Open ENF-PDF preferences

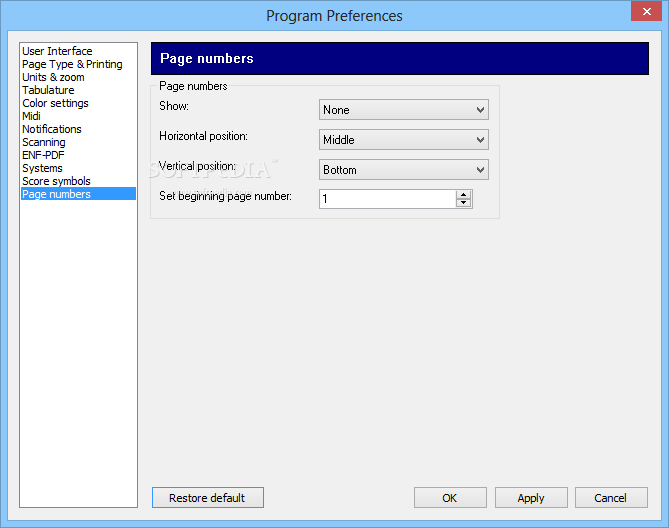point(43,155)
